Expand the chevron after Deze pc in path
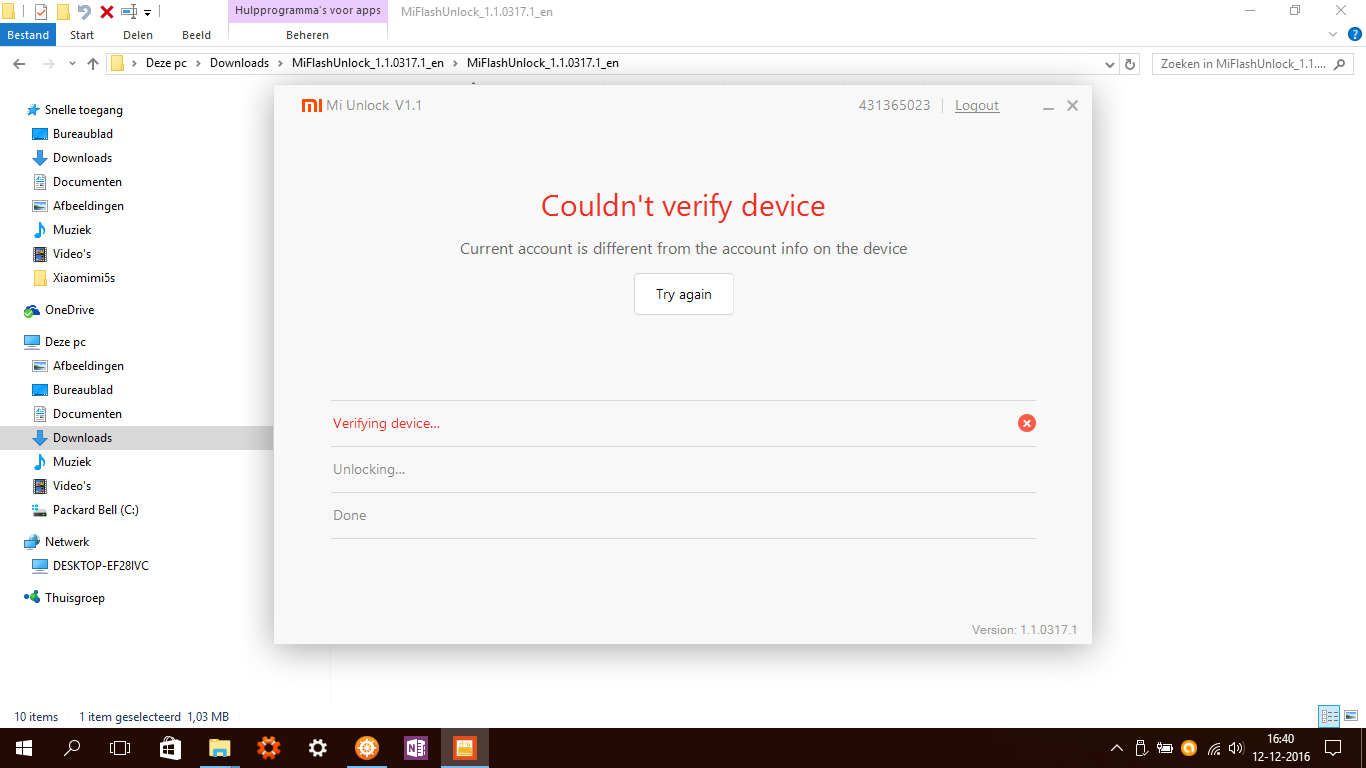The image size is (1366, 768). point(198,63)
